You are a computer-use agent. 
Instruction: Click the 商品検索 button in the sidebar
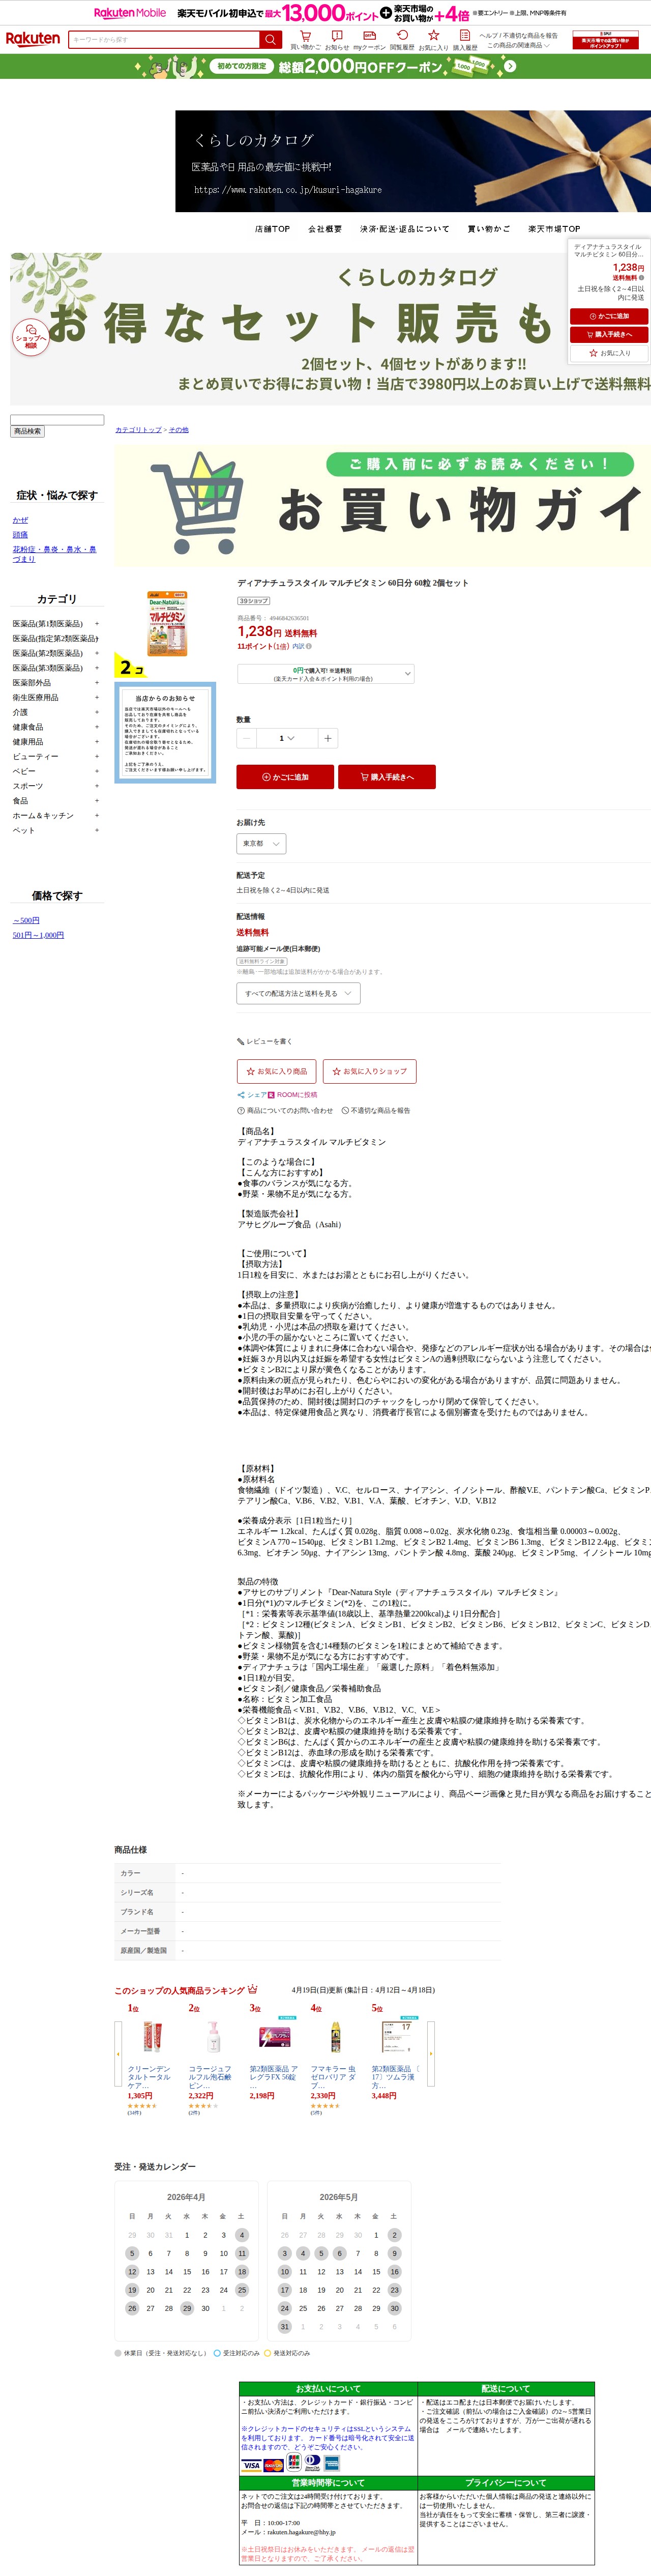(27, 431)
